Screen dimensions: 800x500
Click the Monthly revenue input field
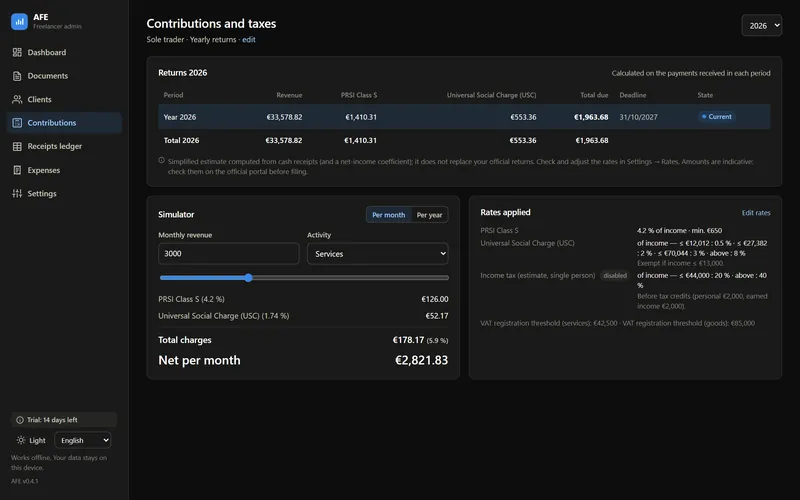pos(229,254)
